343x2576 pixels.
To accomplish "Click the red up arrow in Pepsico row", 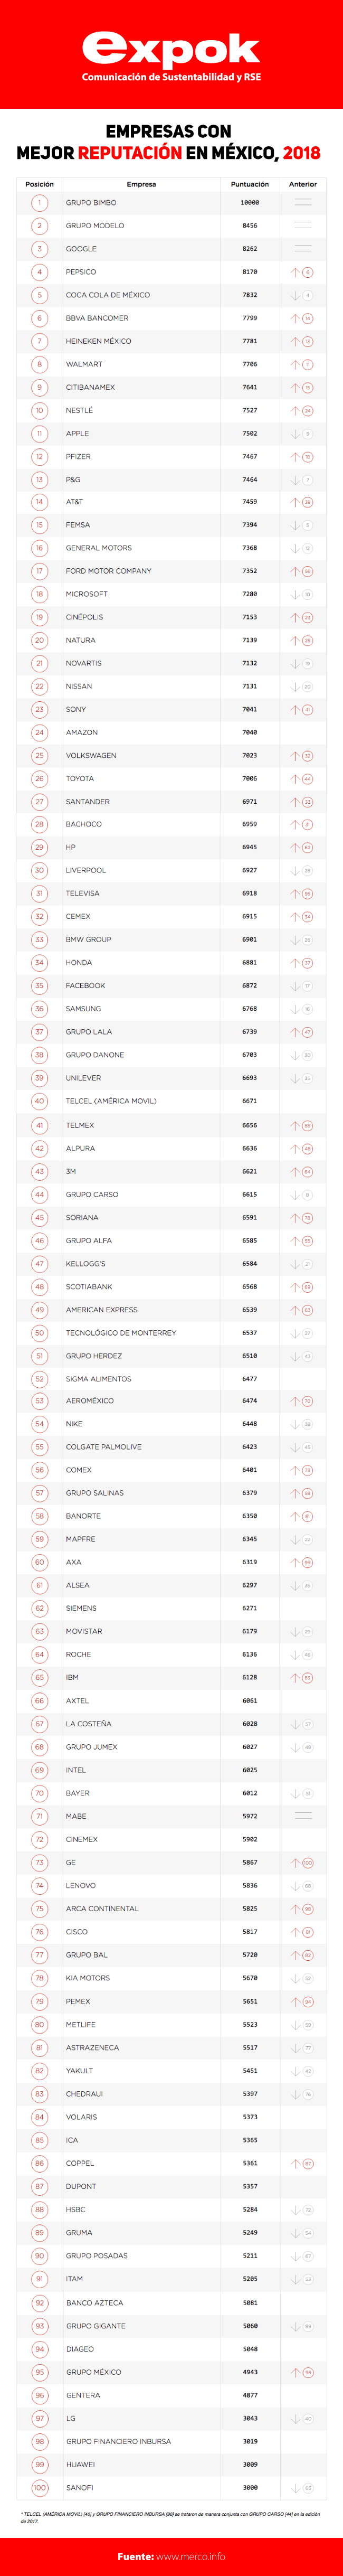I will click(x=295, y=272).
